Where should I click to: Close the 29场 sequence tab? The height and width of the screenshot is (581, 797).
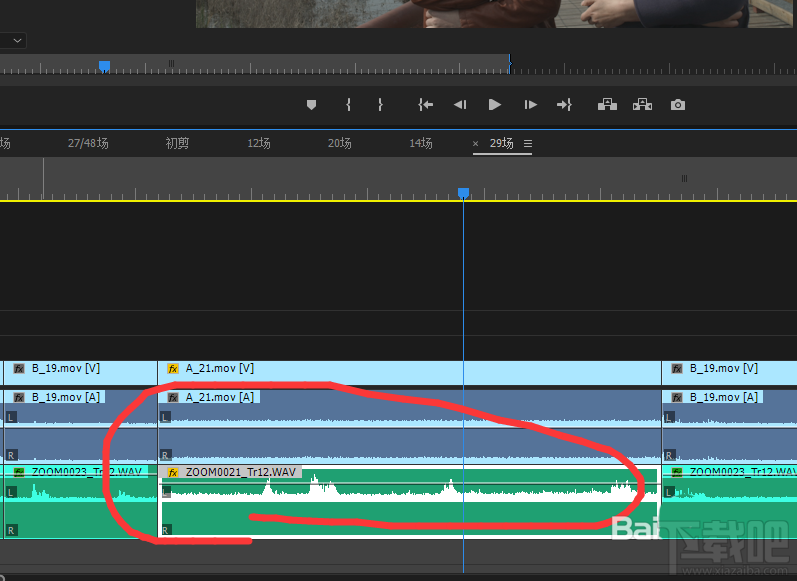[476, 144]
